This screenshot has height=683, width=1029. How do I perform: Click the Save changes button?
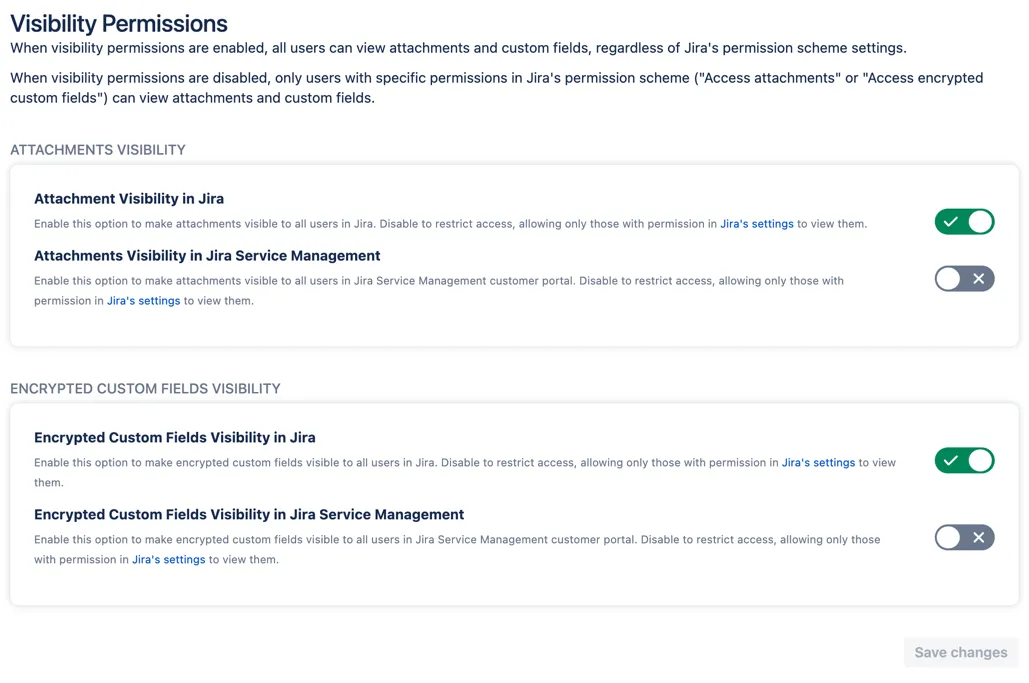pos(961,652)
